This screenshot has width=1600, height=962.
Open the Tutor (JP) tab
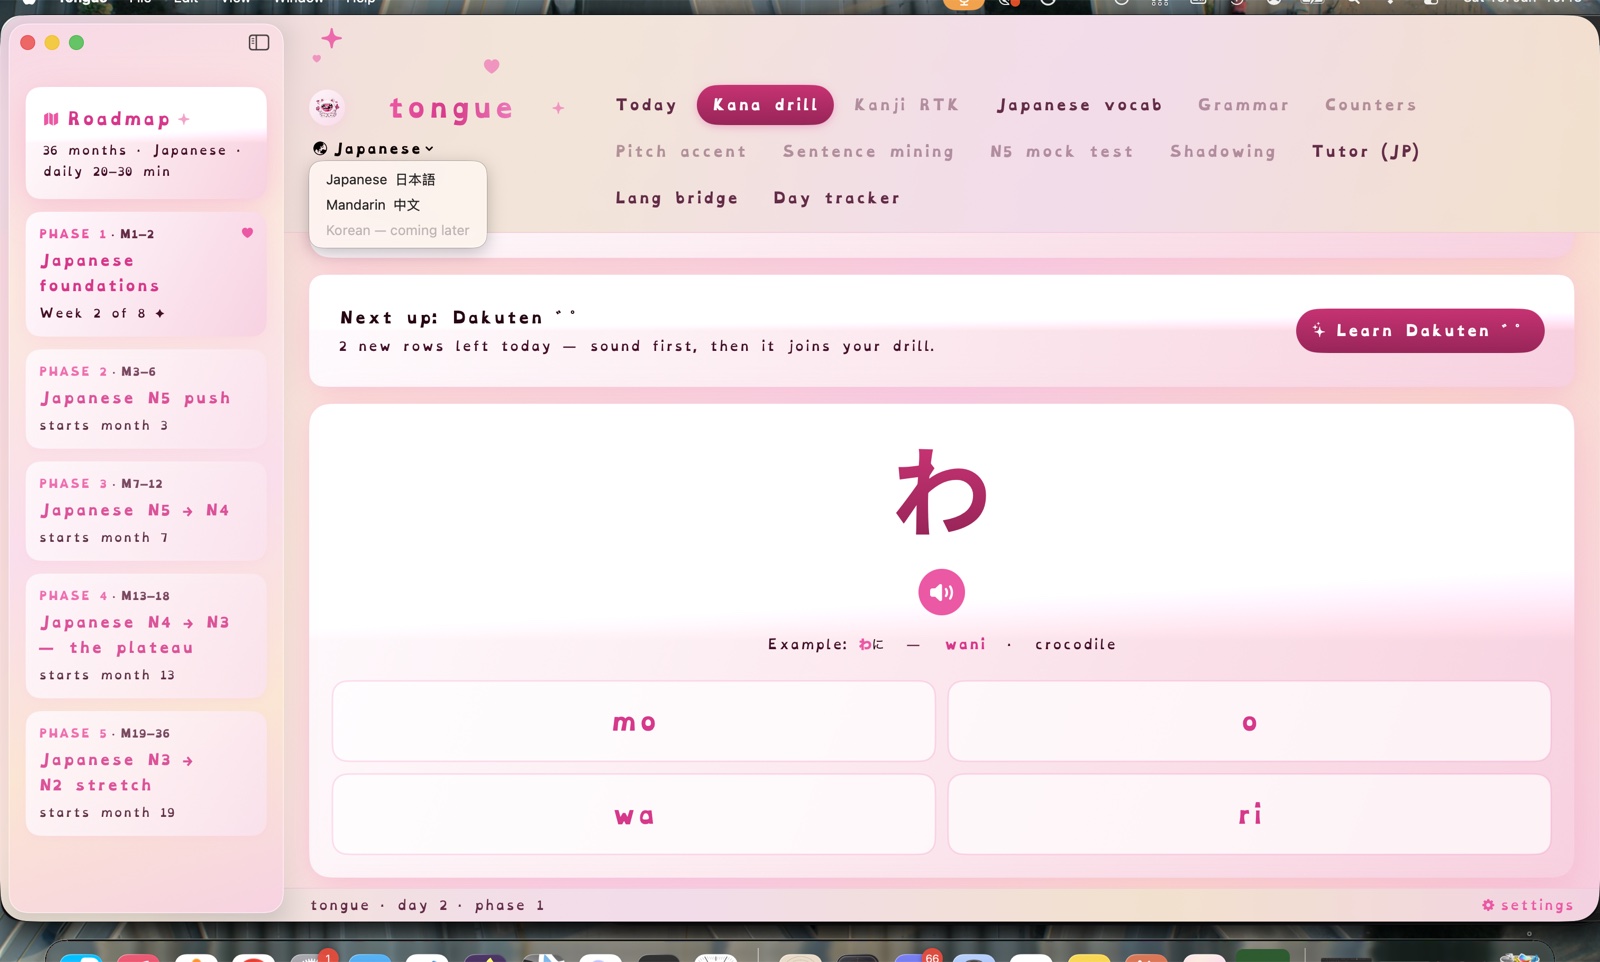[x=1365, y=151]
